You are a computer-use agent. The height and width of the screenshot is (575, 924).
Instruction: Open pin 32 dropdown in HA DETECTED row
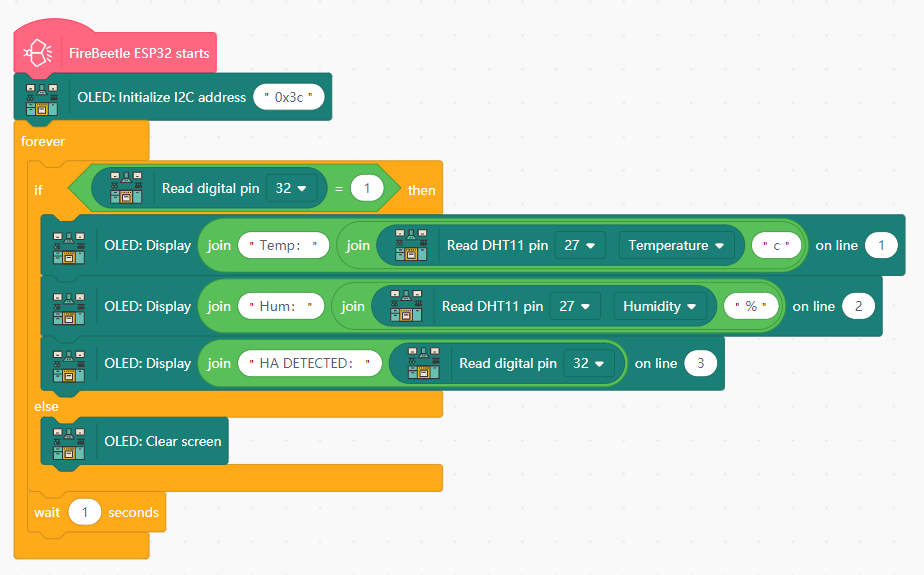tap(592, 363)
